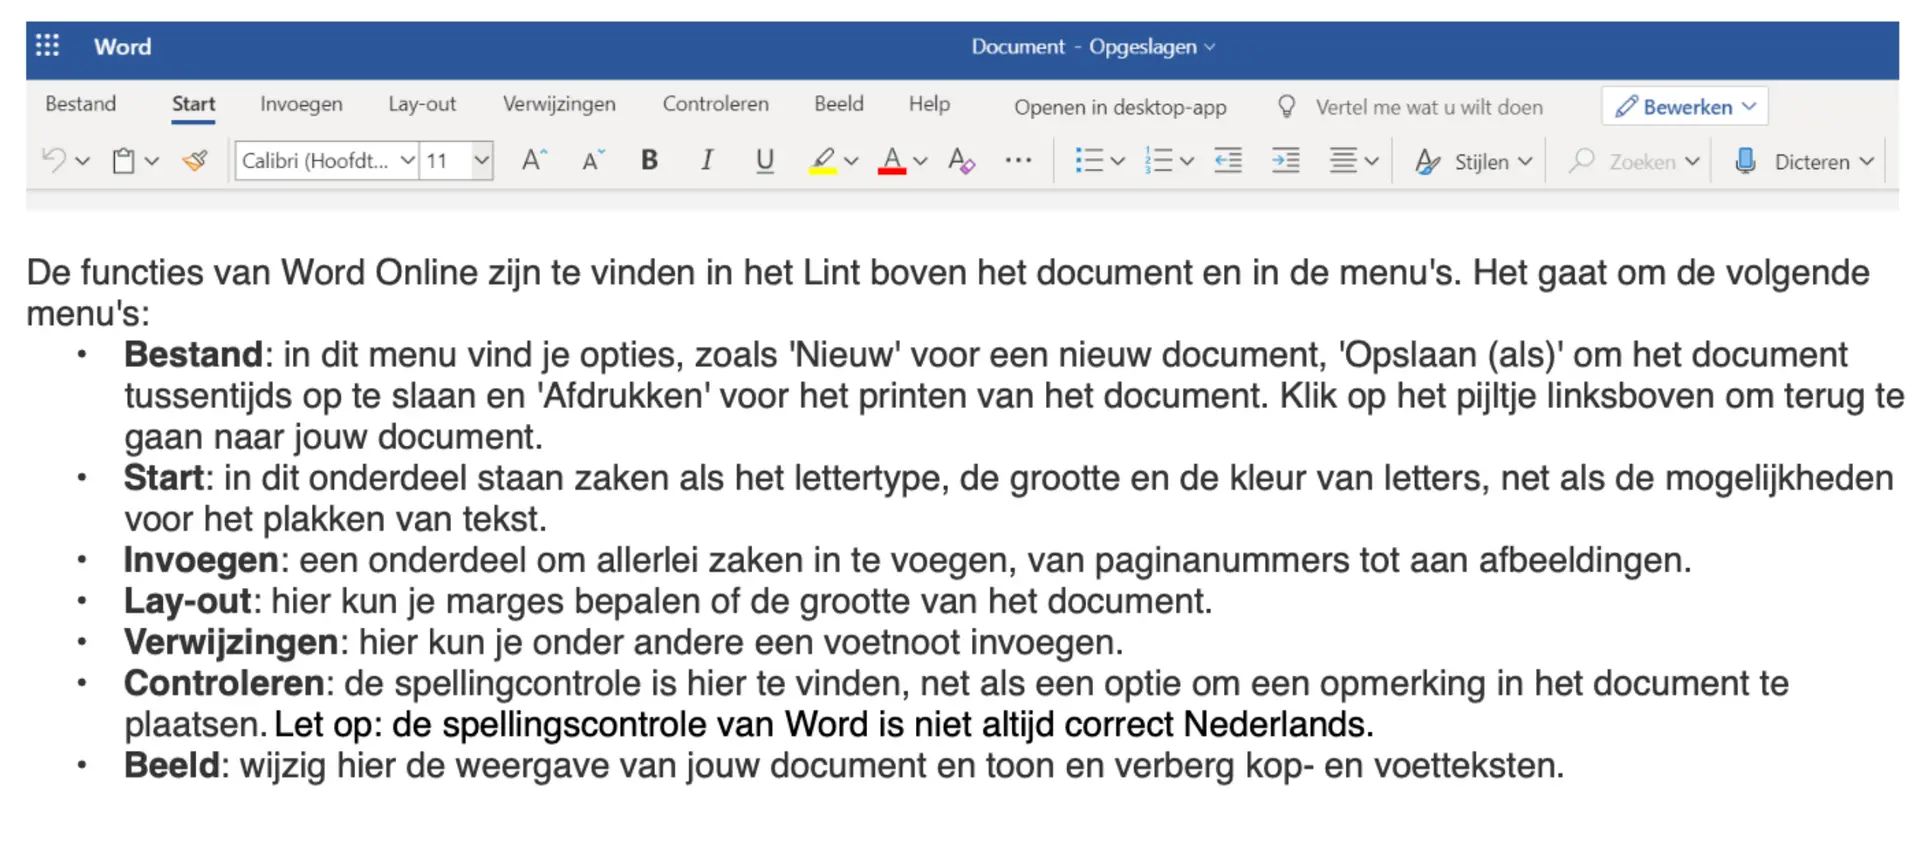
Task: Click the Stijlen styles icon
Action: (x=1428, y=161)
